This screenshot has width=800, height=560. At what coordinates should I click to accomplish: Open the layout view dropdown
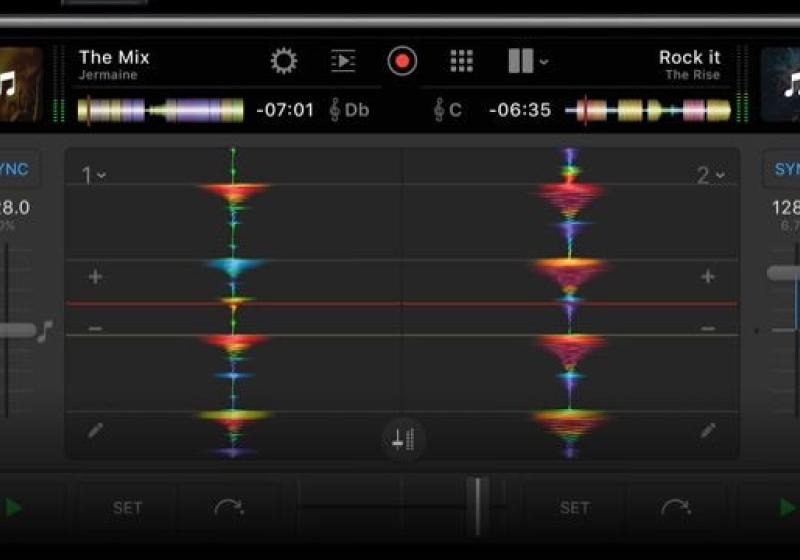pos(528,62)
